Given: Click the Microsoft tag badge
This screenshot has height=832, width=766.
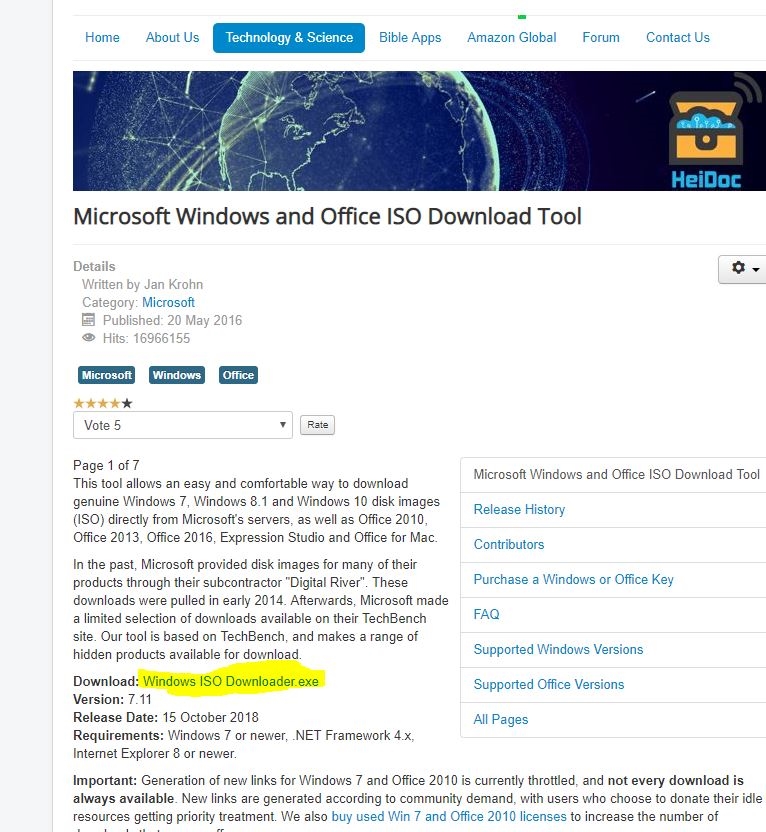Looking at the screenshot, I should [x=107, y=375].
